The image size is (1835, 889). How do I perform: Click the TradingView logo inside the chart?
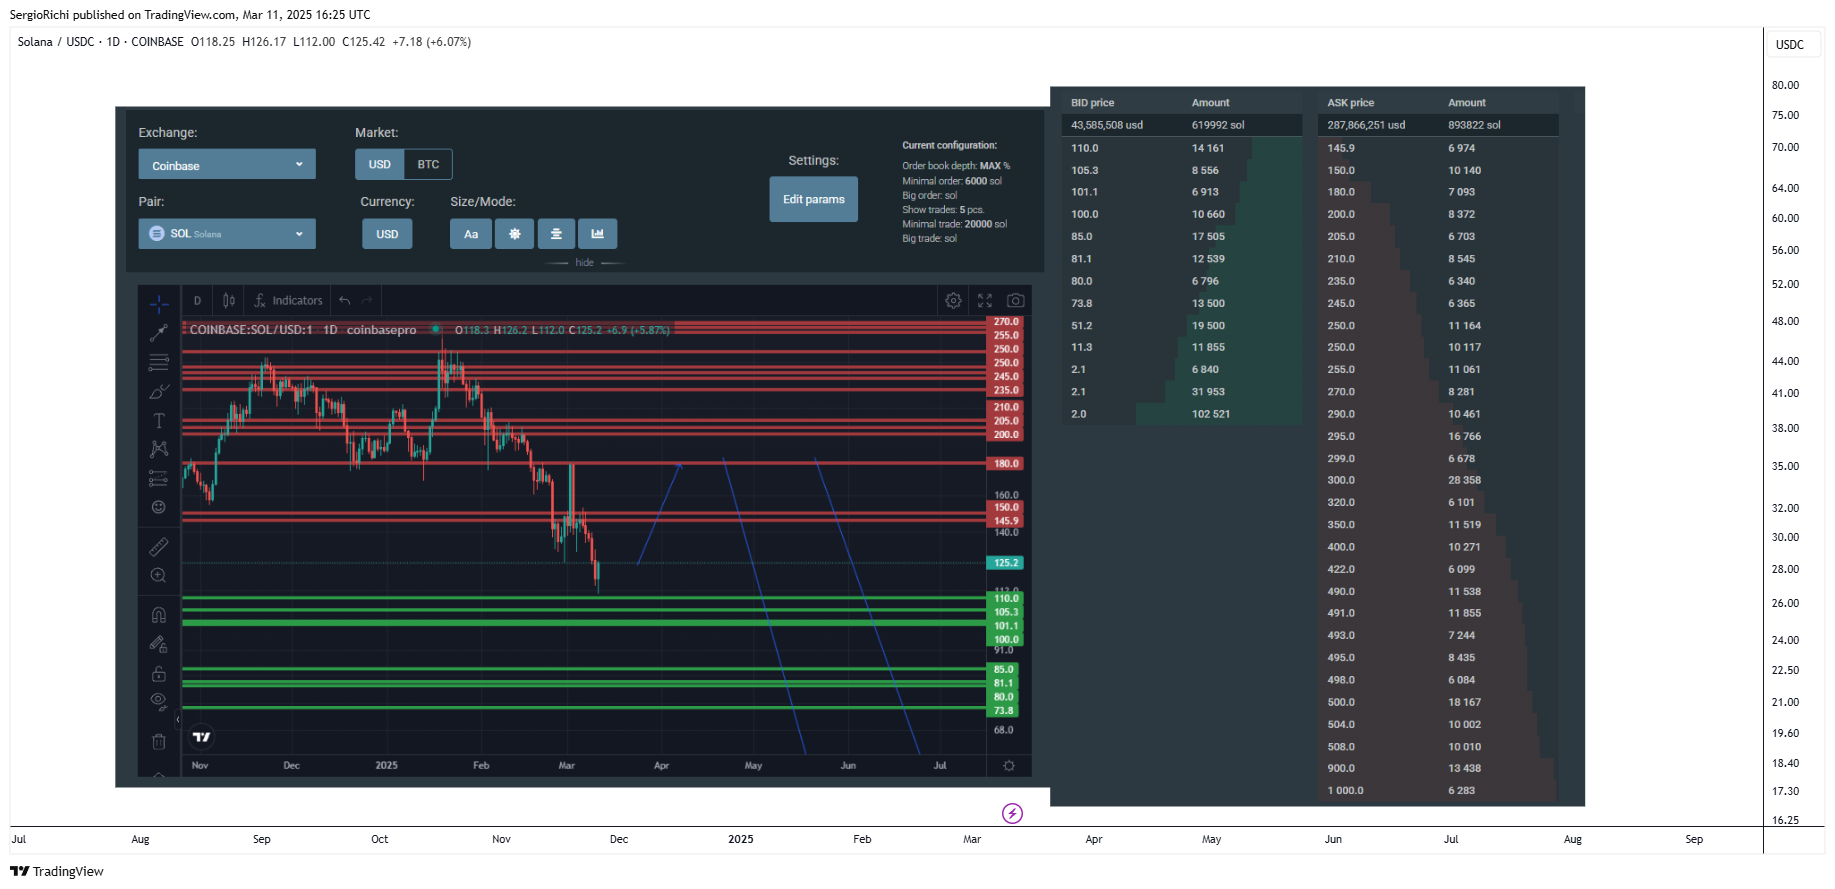tap(202, 737)
